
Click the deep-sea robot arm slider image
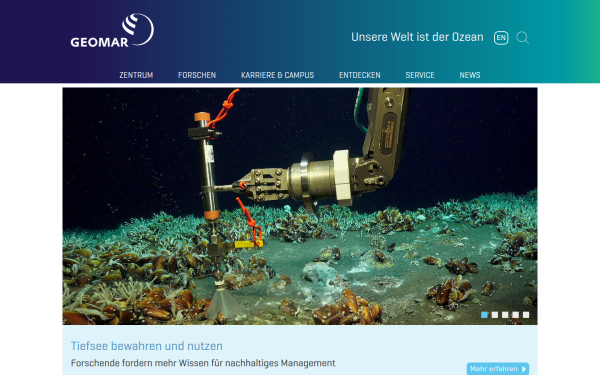point(300,206)
